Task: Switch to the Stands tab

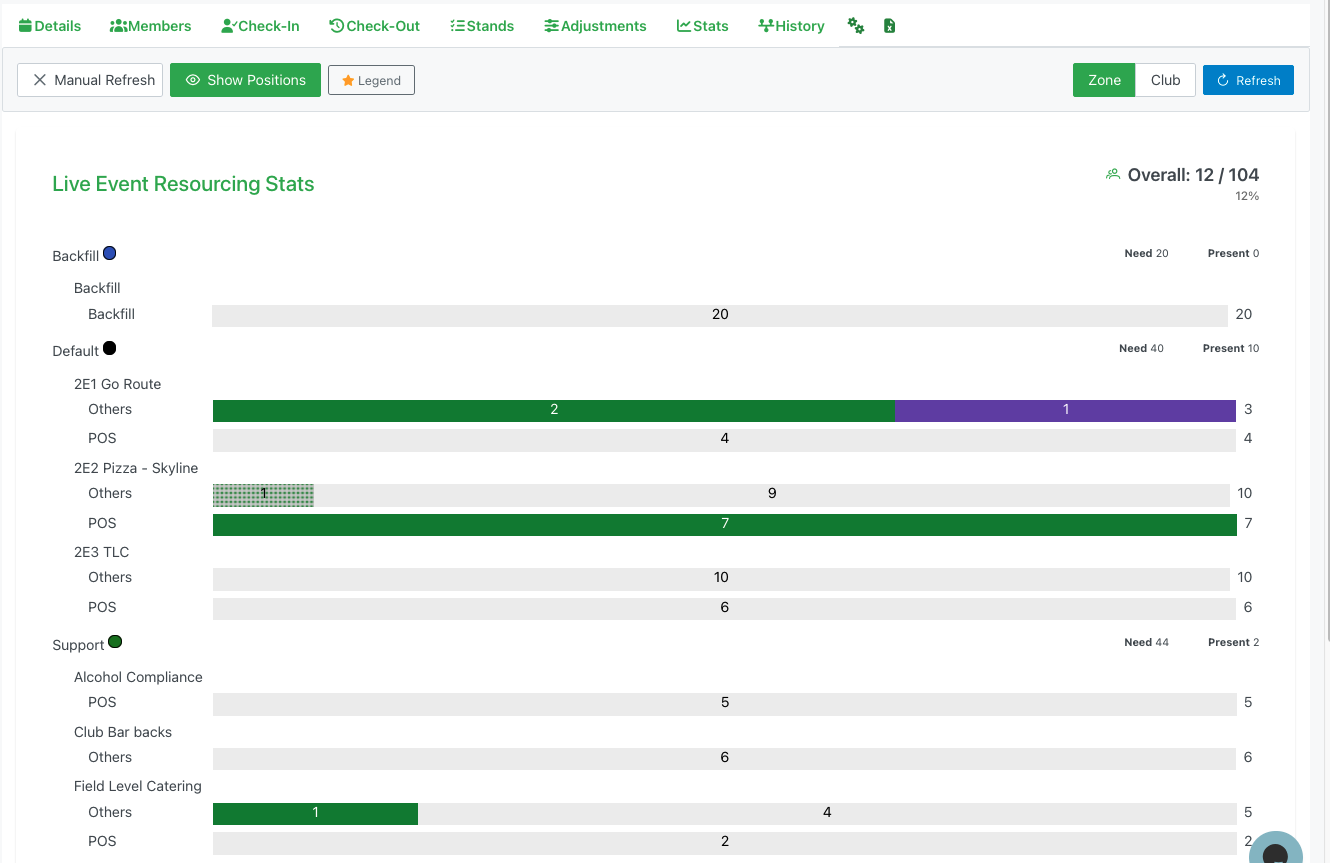Action: [x=482, y=26]
